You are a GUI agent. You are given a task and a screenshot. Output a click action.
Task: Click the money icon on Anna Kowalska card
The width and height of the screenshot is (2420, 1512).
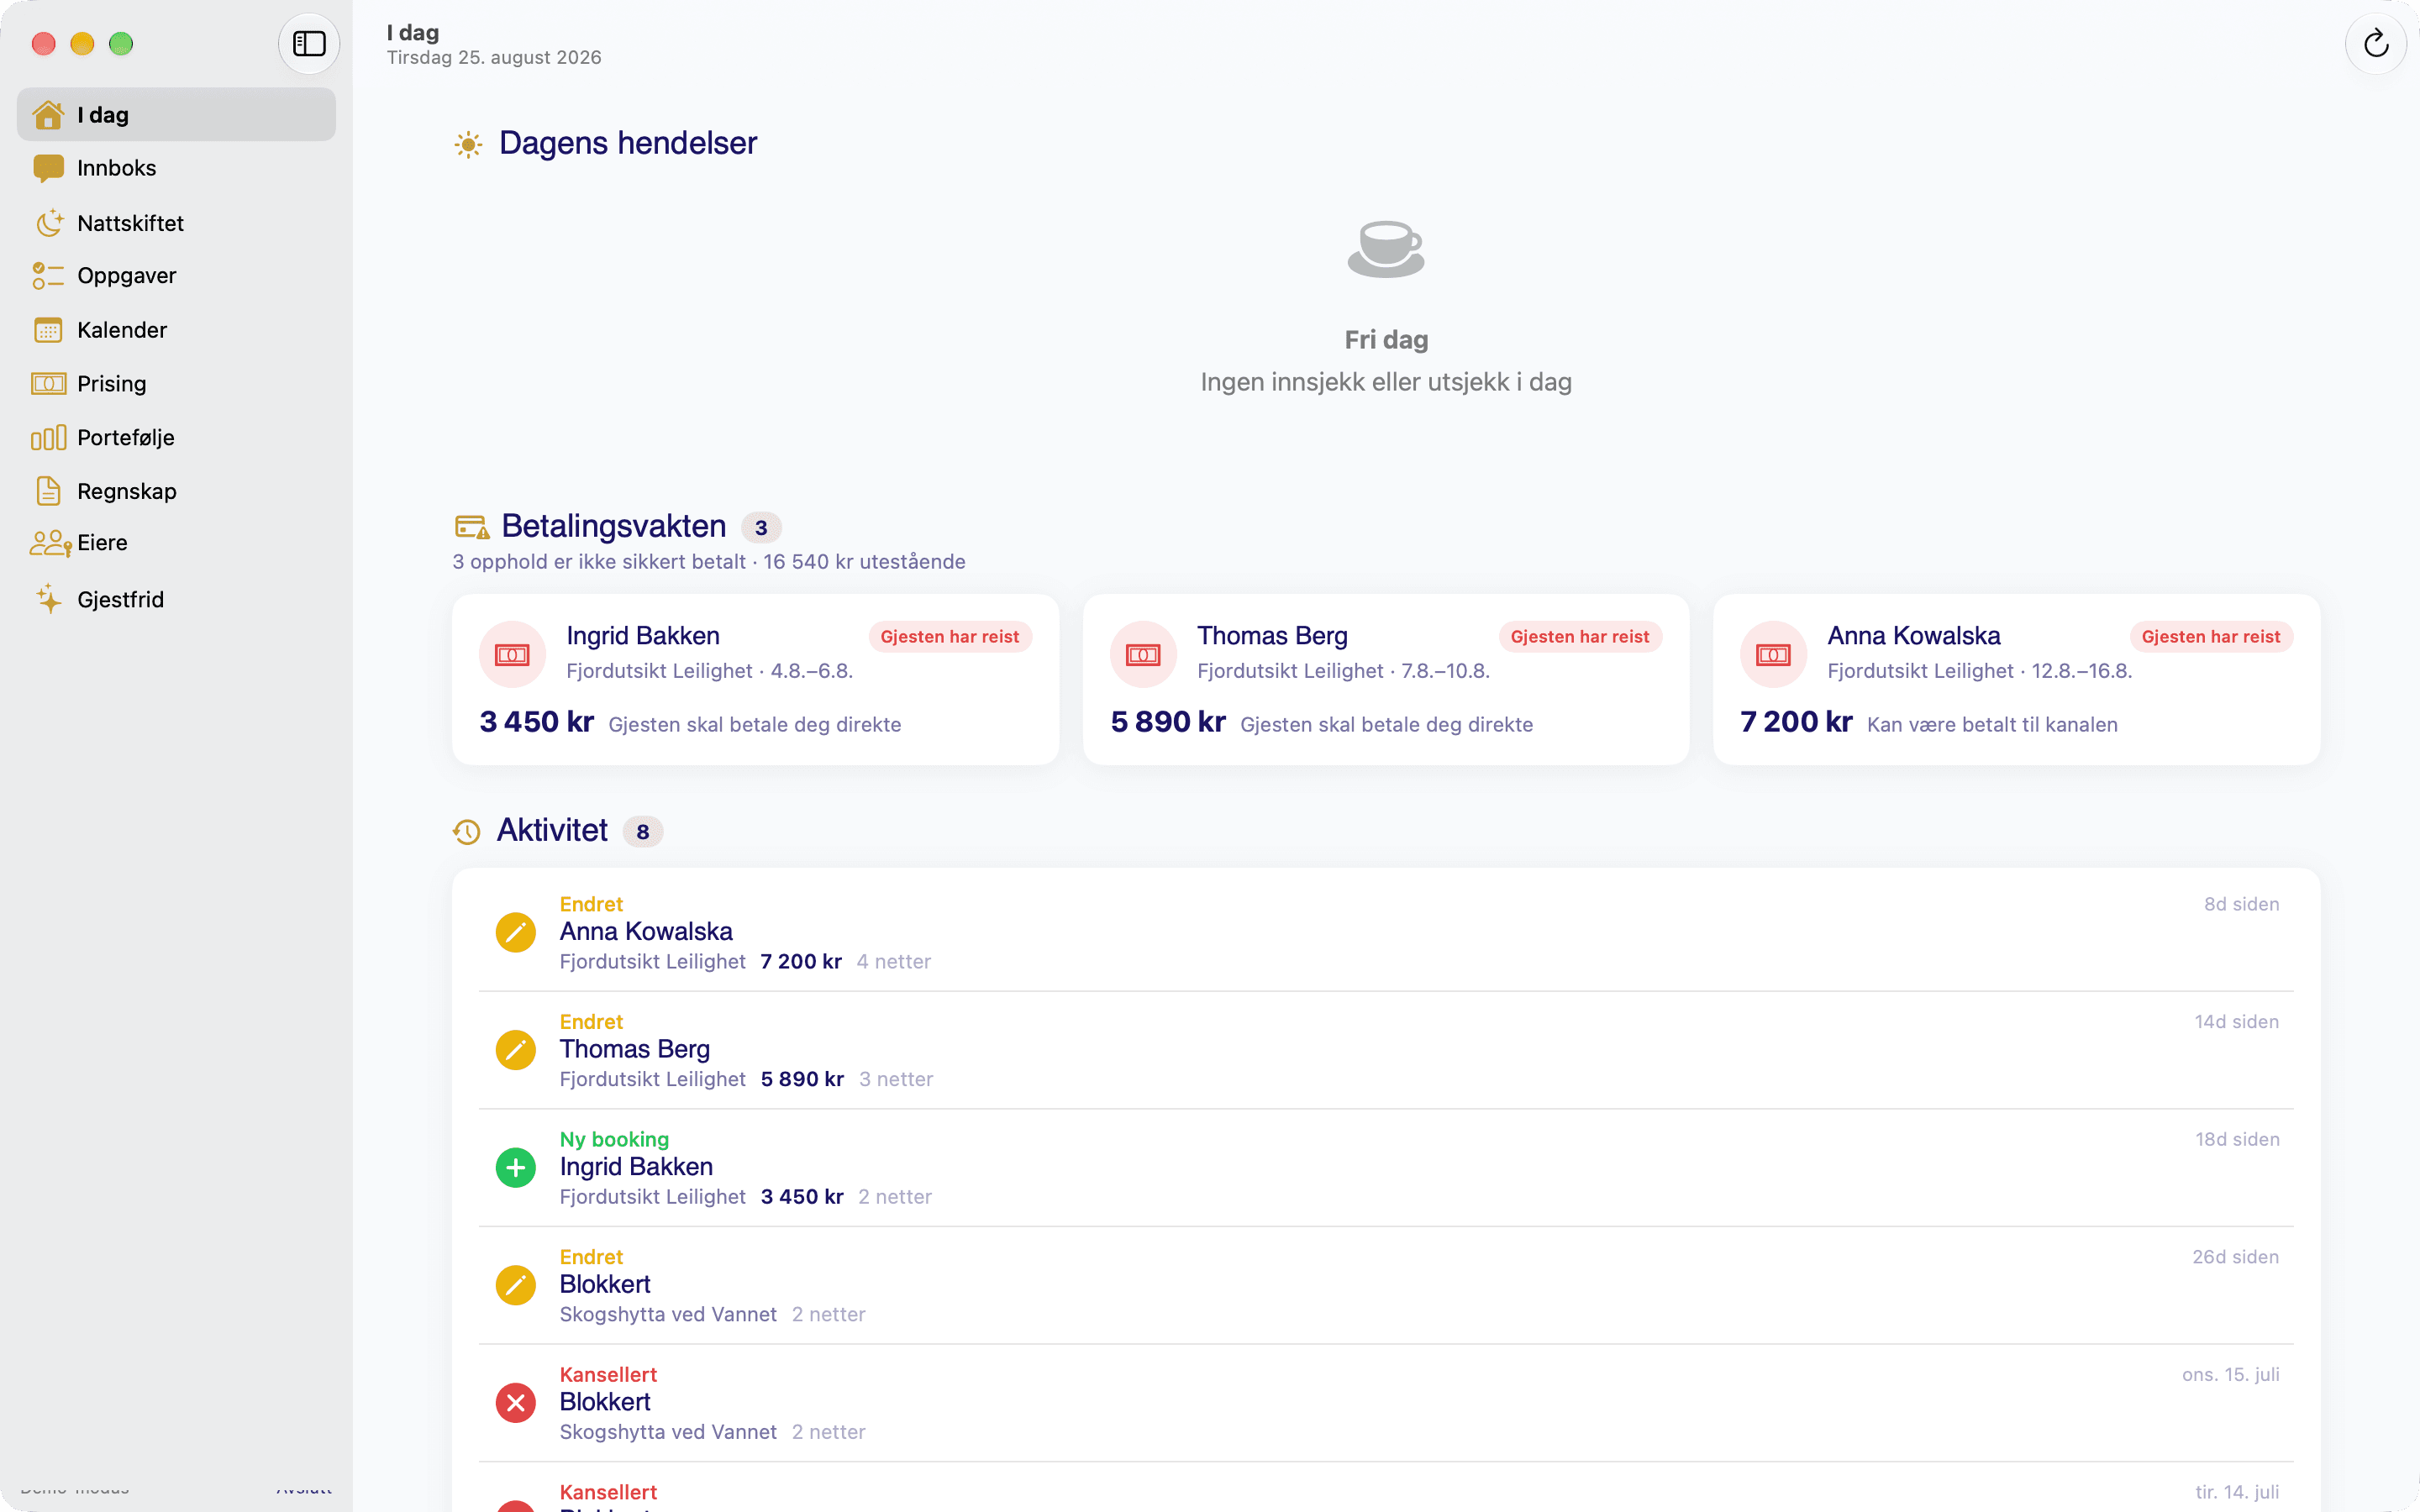pos(1773,655)
